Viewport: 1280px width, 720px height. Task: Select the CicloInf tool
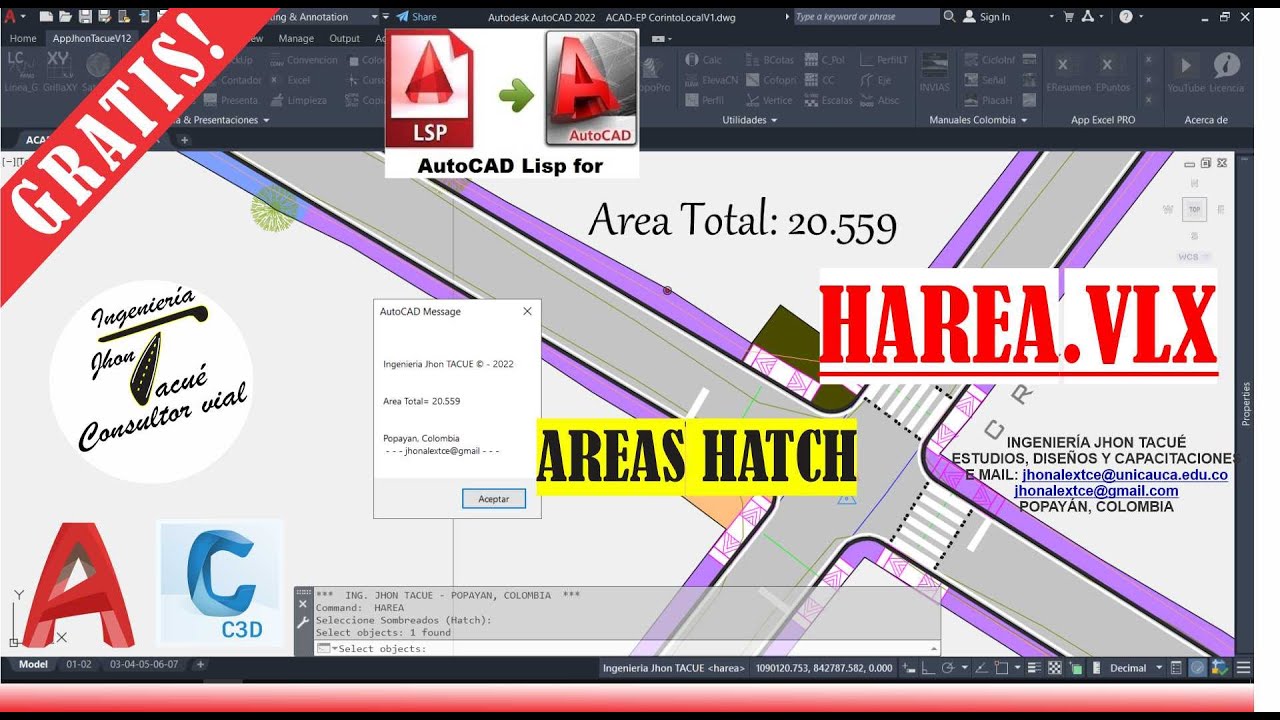[x=990, y=60]
